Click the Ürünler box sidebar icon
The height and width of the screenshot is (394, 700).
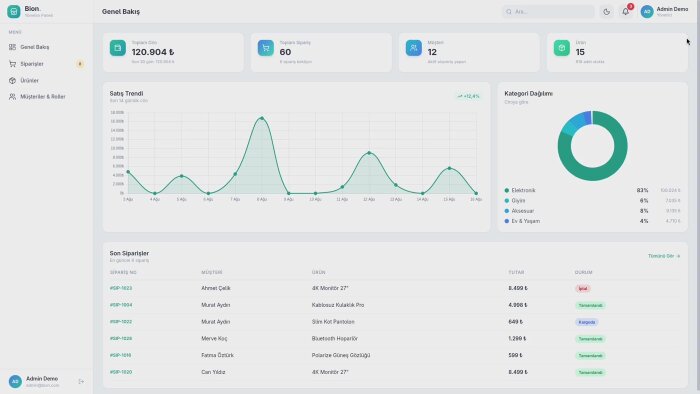[12, 80]
